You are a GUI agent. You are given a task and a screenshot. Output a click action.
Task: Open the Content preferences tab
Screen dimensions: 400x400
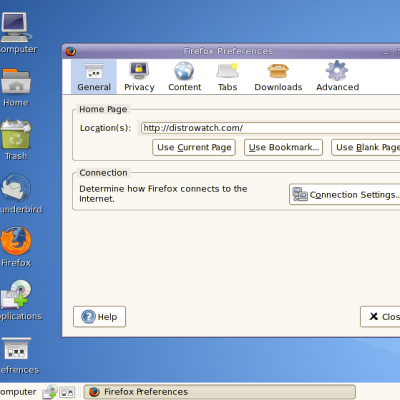[x=184, y=77]
